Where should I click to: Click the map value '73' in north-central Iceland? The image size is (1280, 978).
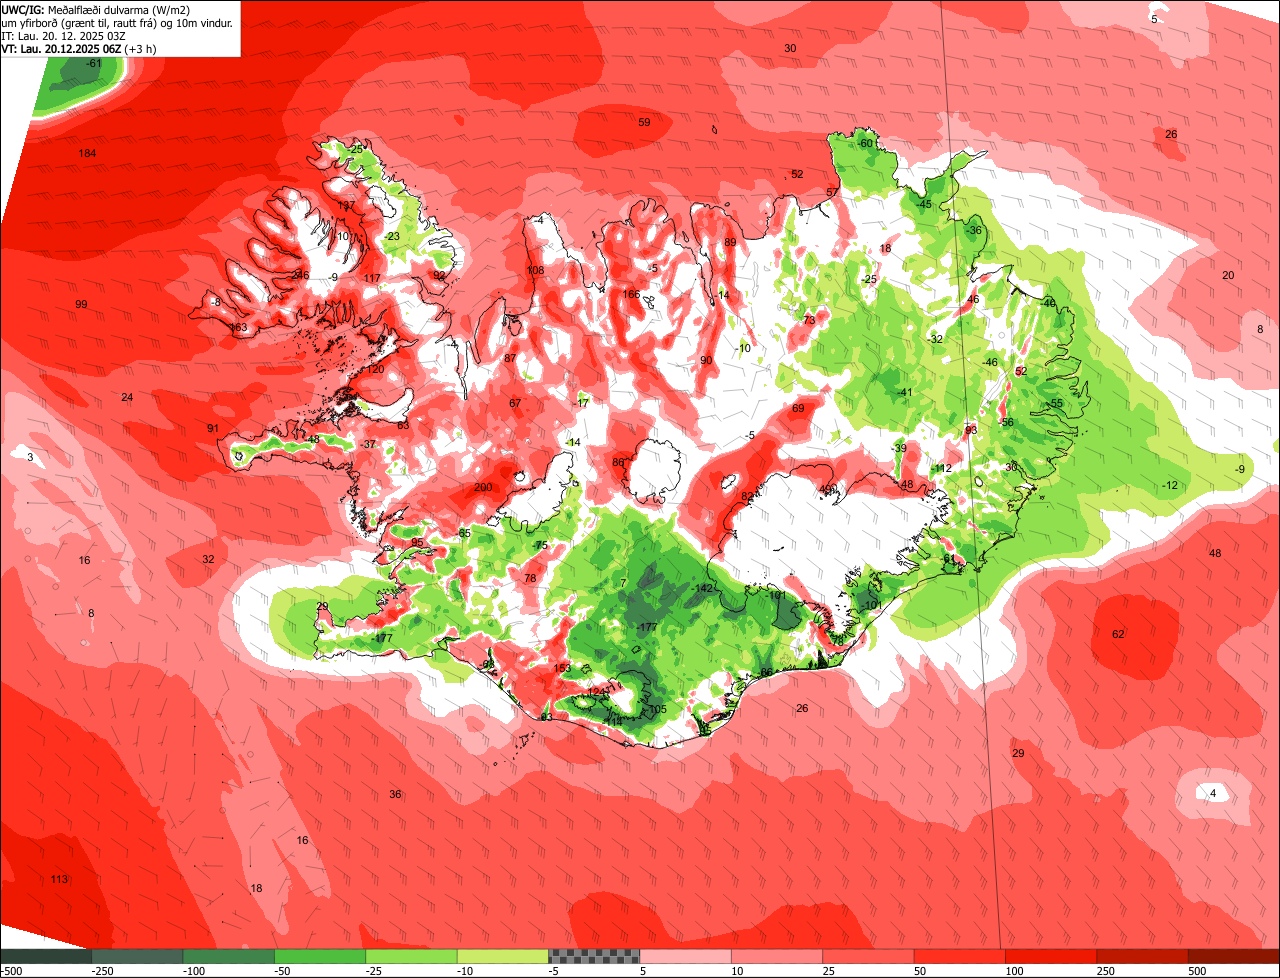(809, 320)
